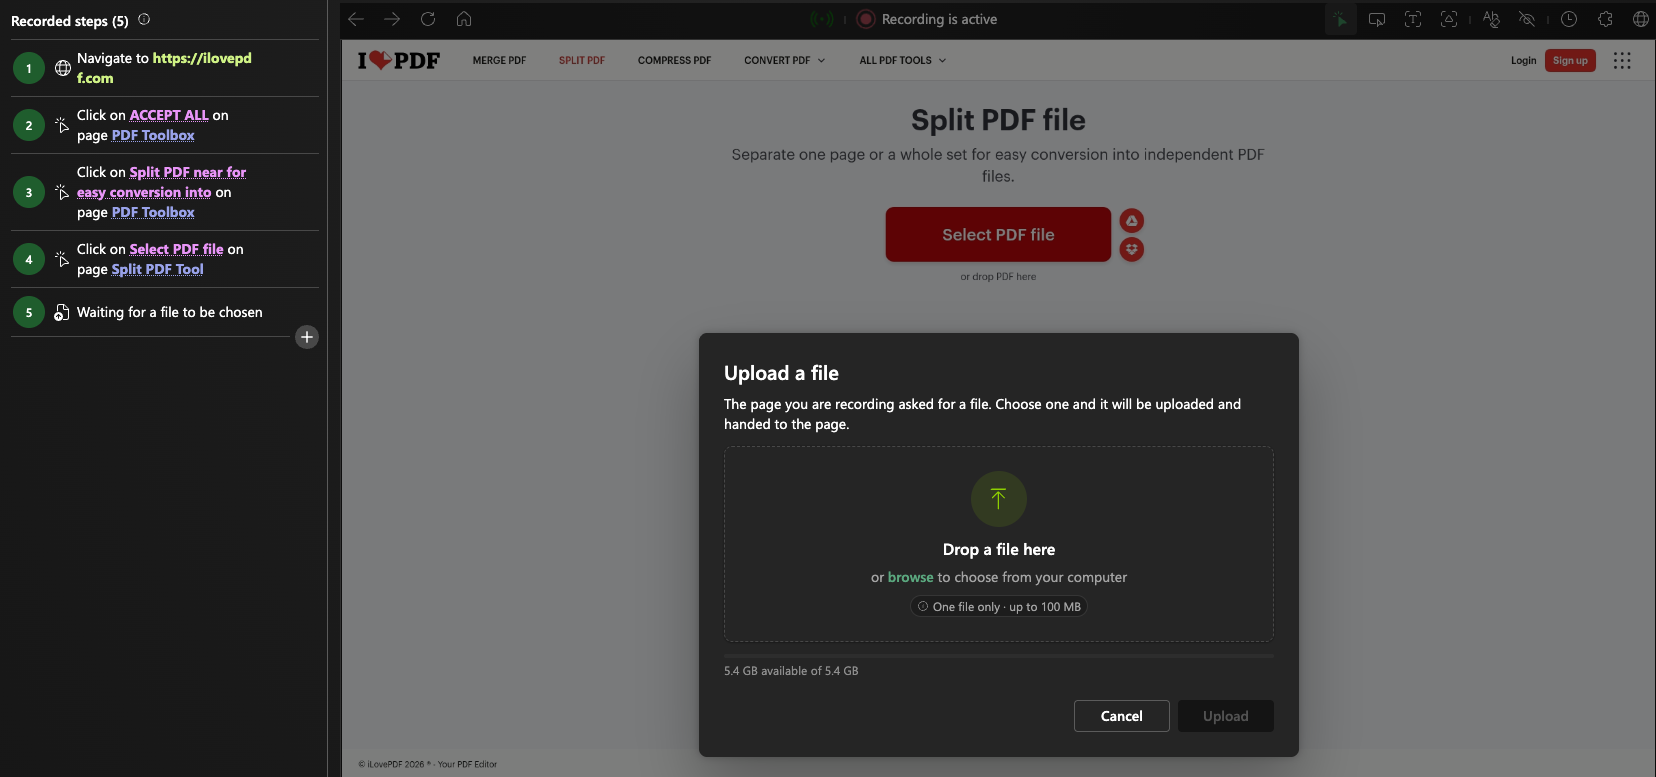Expand the CONVERT PDF dropdown
This screenshot has height=777, width=1656.
click(785, 60)
